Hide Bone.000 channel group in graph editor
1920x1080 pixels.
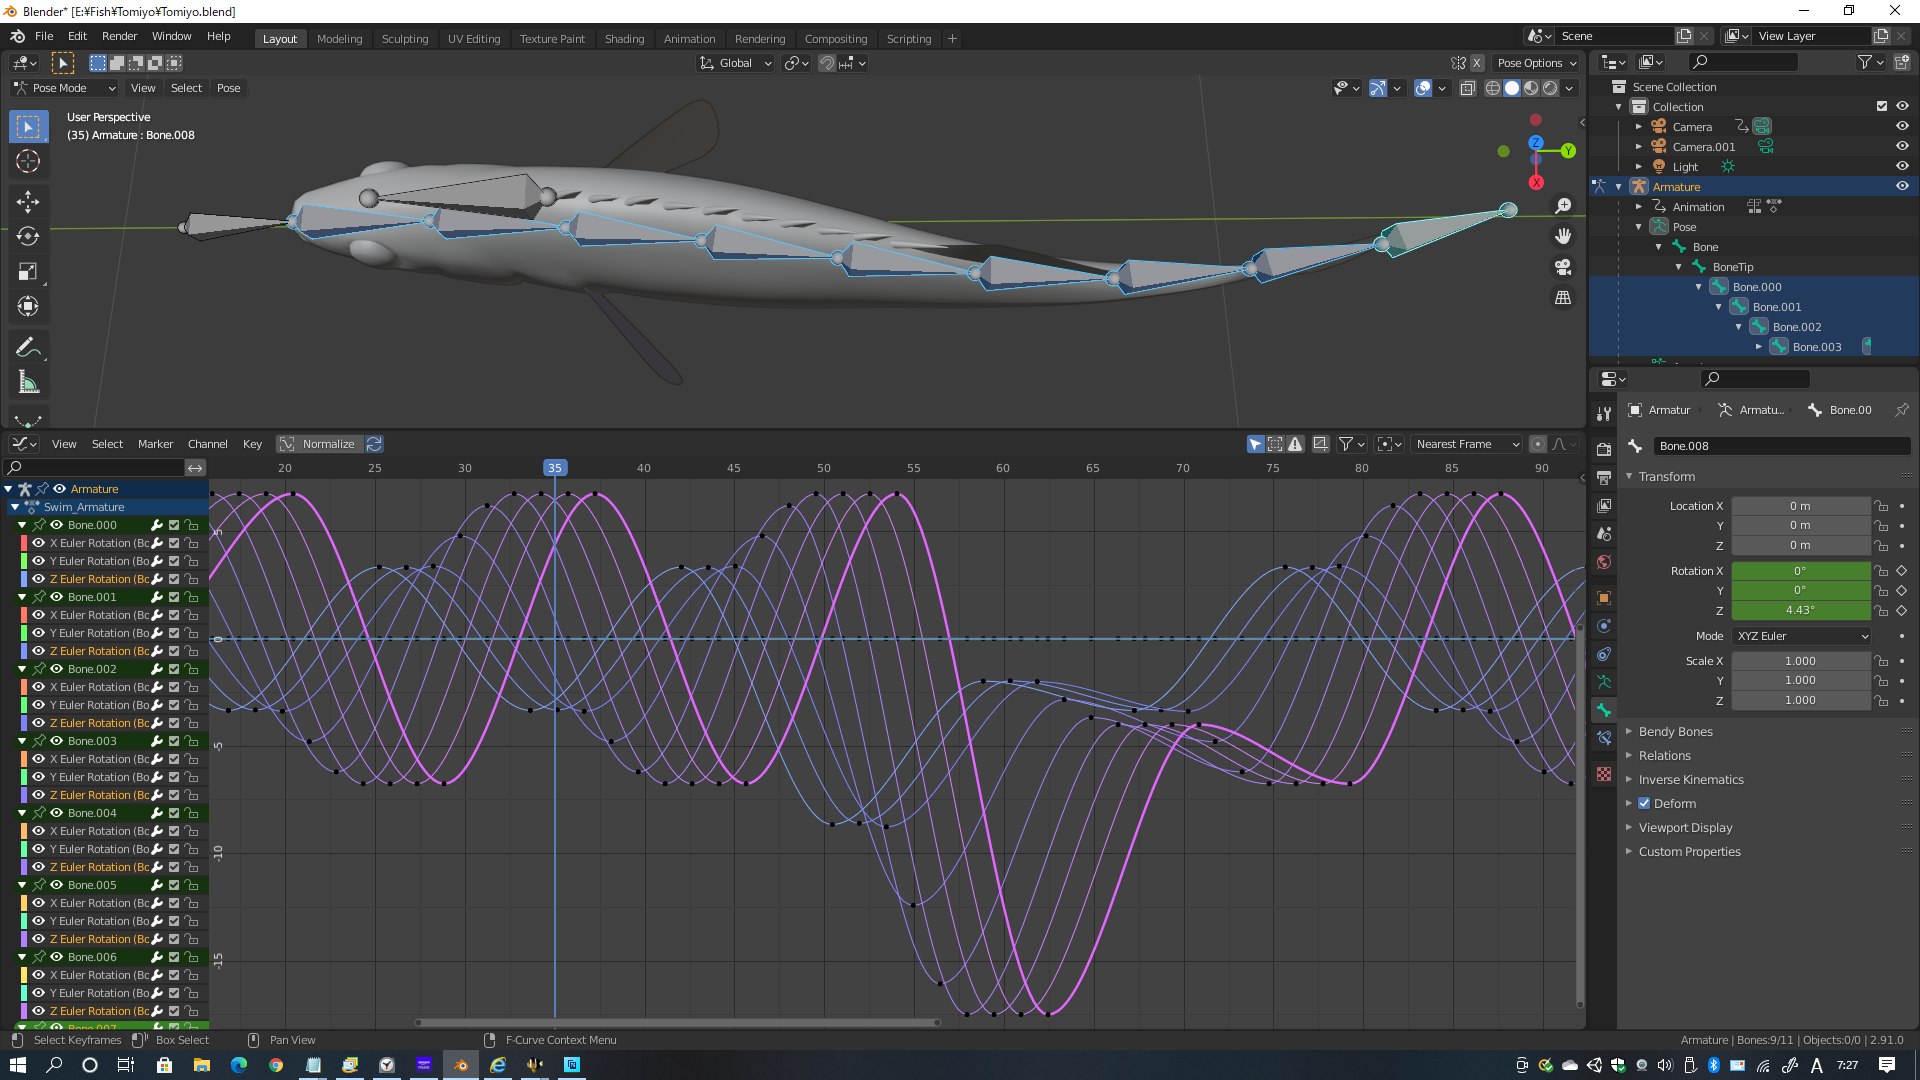[57, 525]
